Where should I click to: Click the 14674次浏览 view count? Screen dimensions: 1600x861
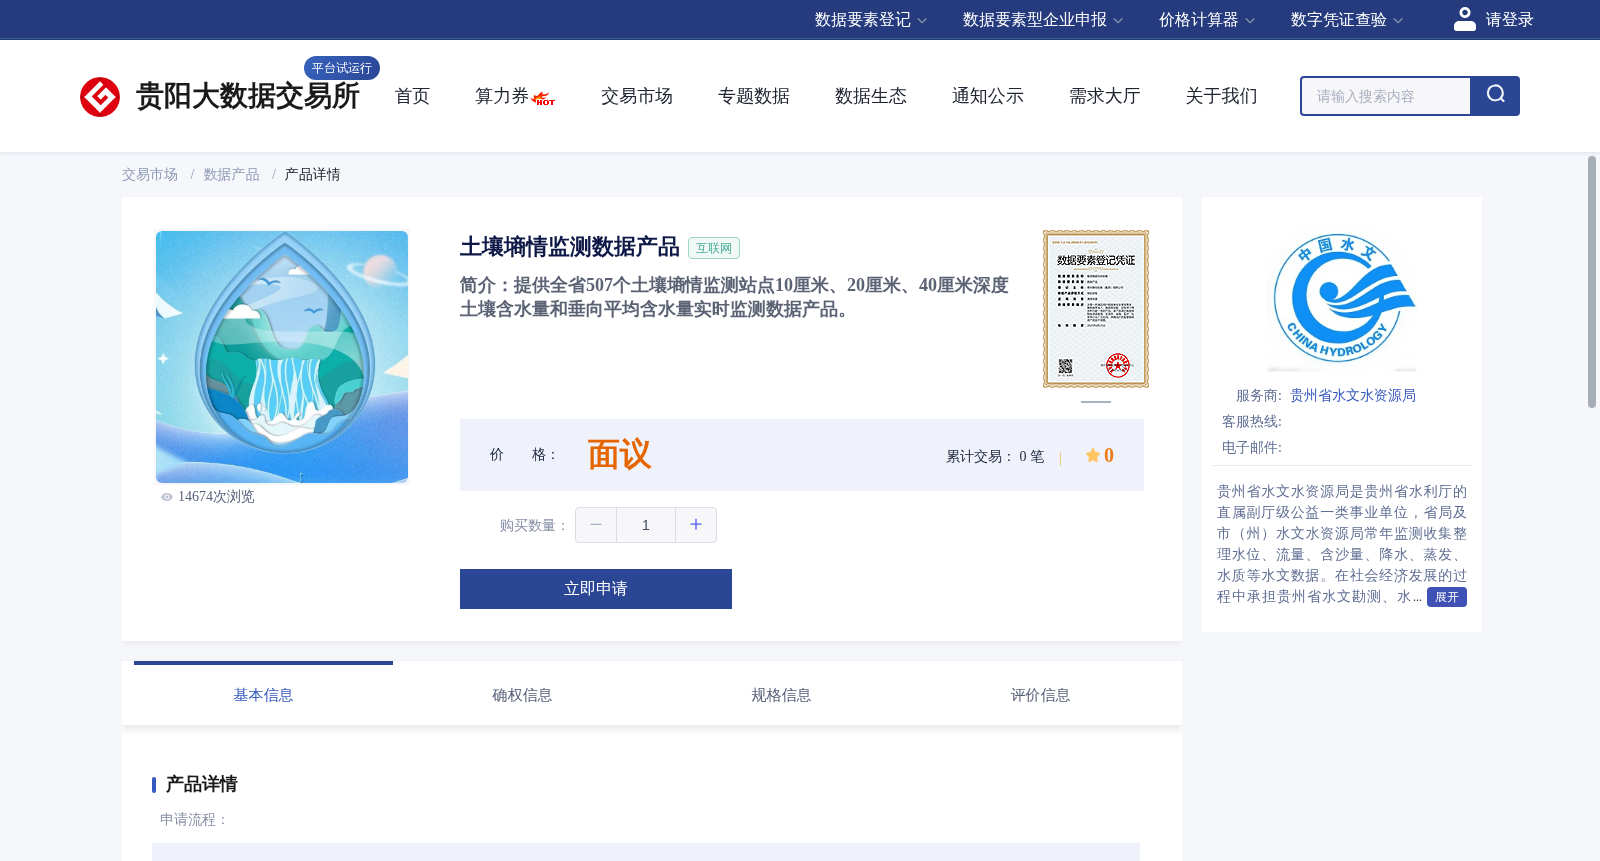pyautogui.click(x=216, y=497)
